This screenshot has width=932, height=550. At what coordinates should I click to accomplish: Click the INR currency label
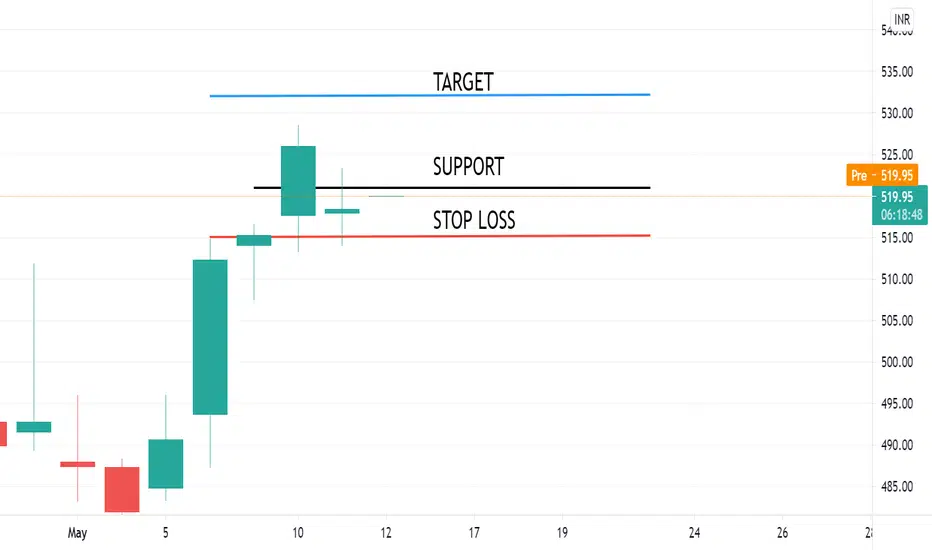click(902, 19)
